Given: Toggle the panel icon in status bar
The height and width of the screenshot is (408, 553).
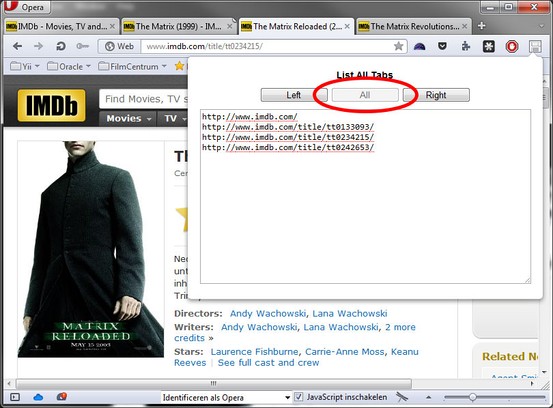Looking at the screenshot, I should click(x=15, y=397).
